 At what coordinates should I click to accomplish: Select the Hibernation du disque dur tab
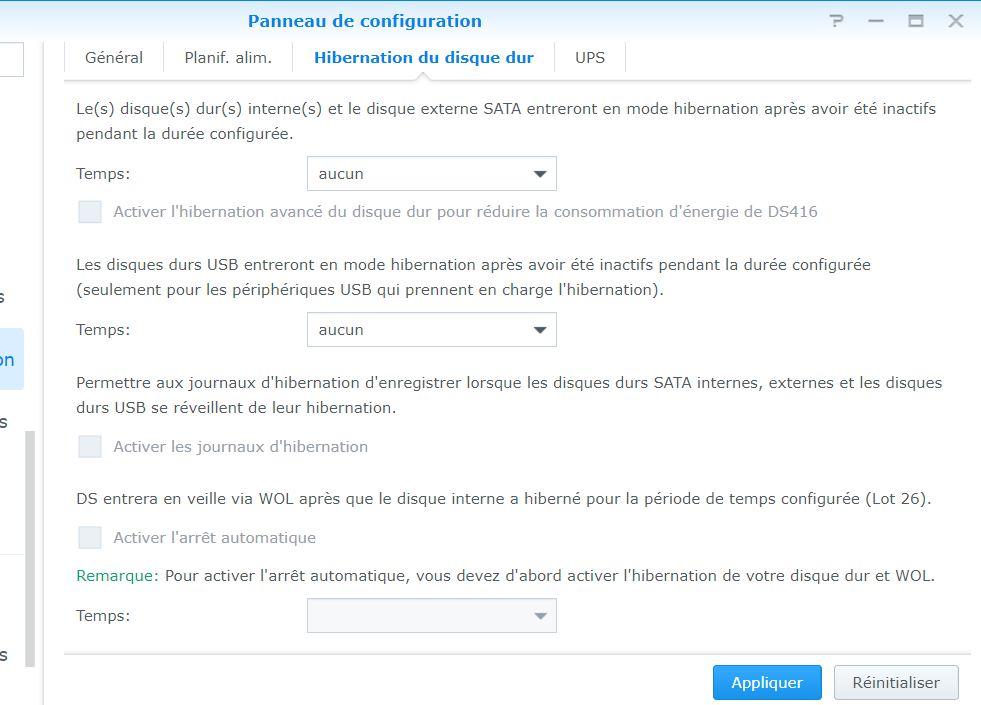click(x=424, y=58)
